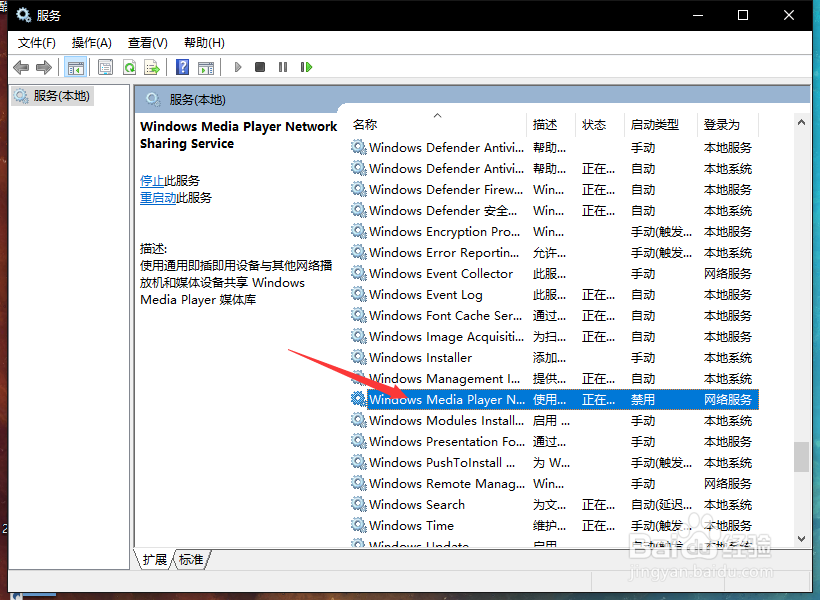Toggle the show/hide action pane icon
This screenshot has height=600, width=820.
(206, 67)
